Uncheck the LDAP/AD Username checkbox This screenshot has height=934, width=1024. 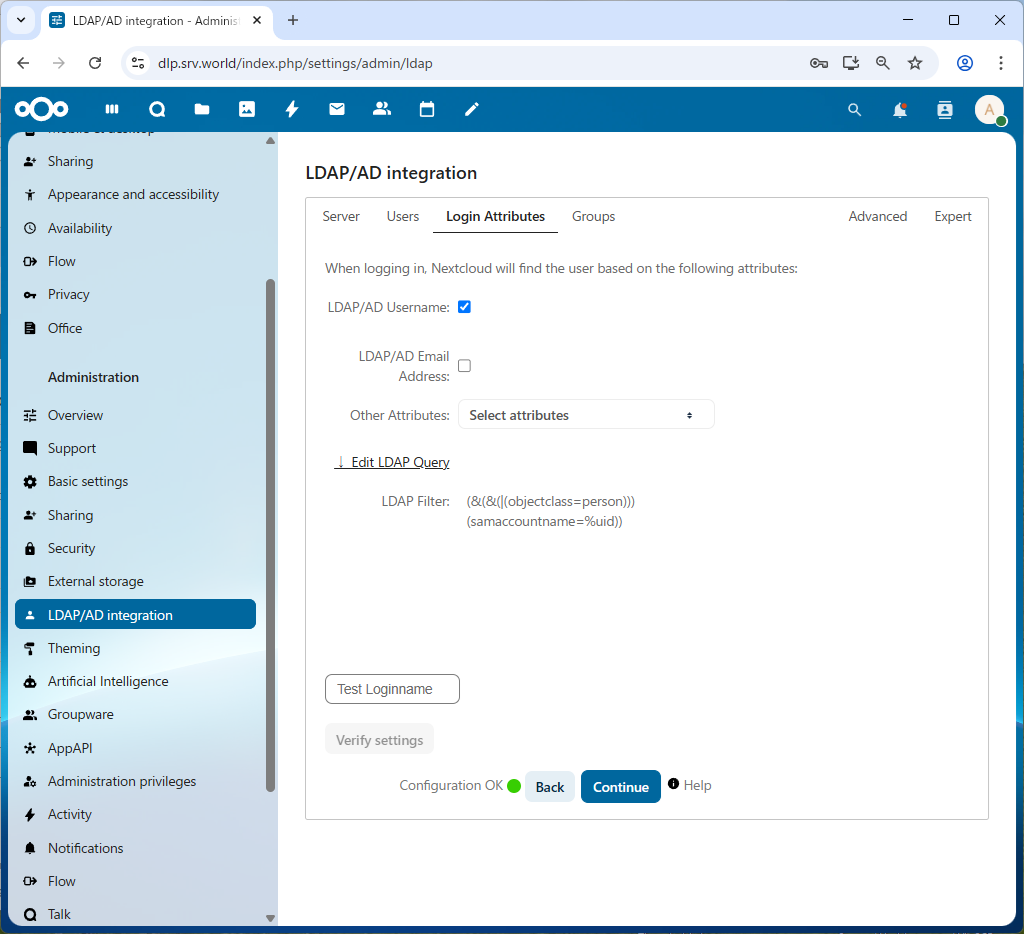coord(464,307)
